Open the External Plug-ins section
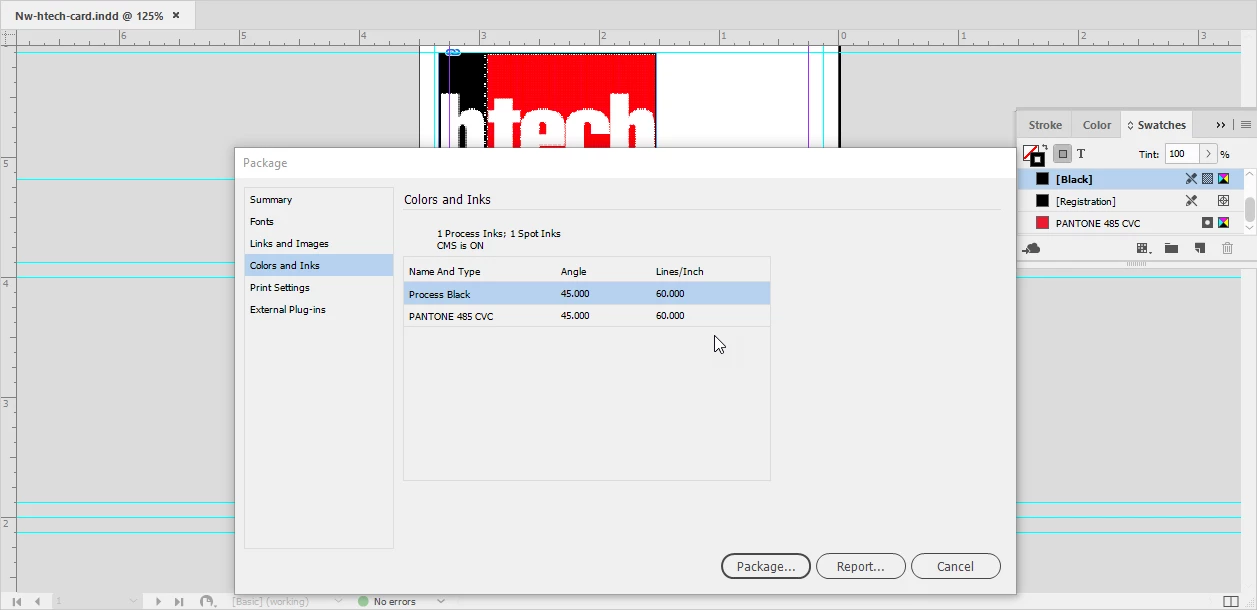The image size is (1257, 610). click(319, 309)
